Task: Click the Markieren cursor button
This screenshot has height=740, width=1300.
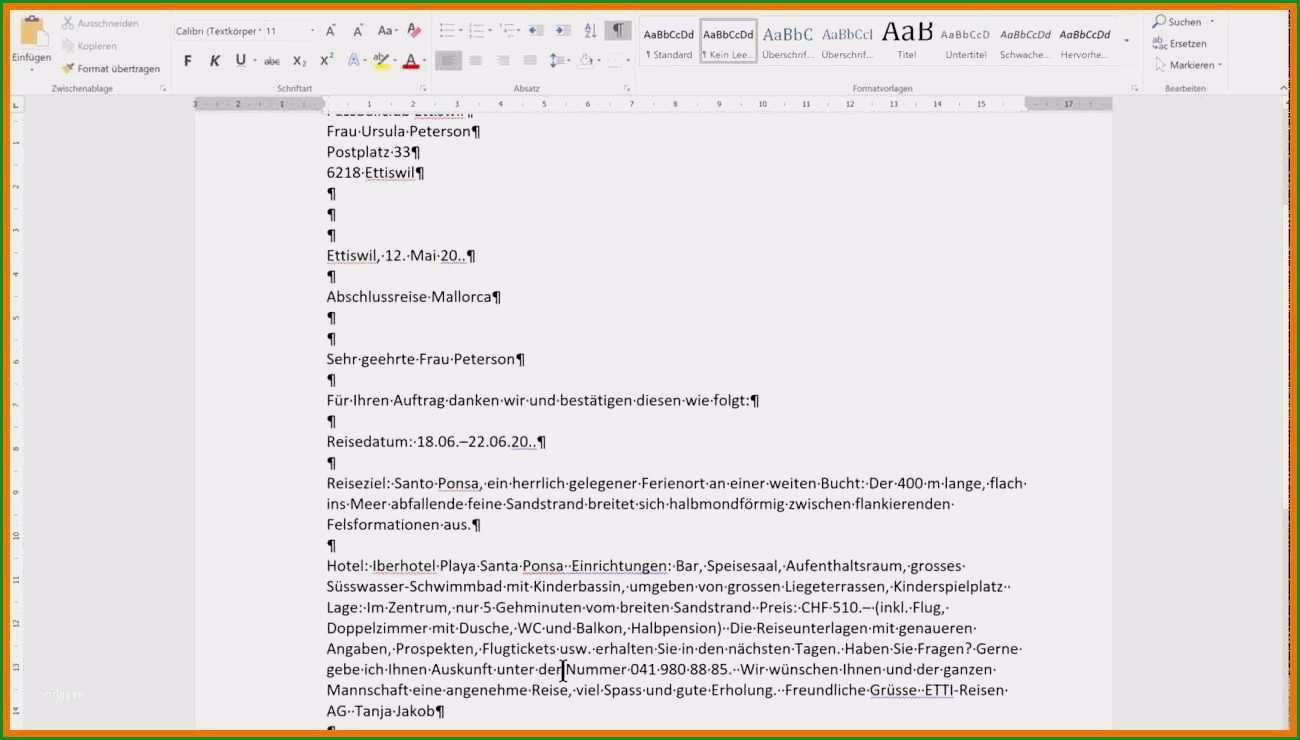Action: [x=1184, y=65]
